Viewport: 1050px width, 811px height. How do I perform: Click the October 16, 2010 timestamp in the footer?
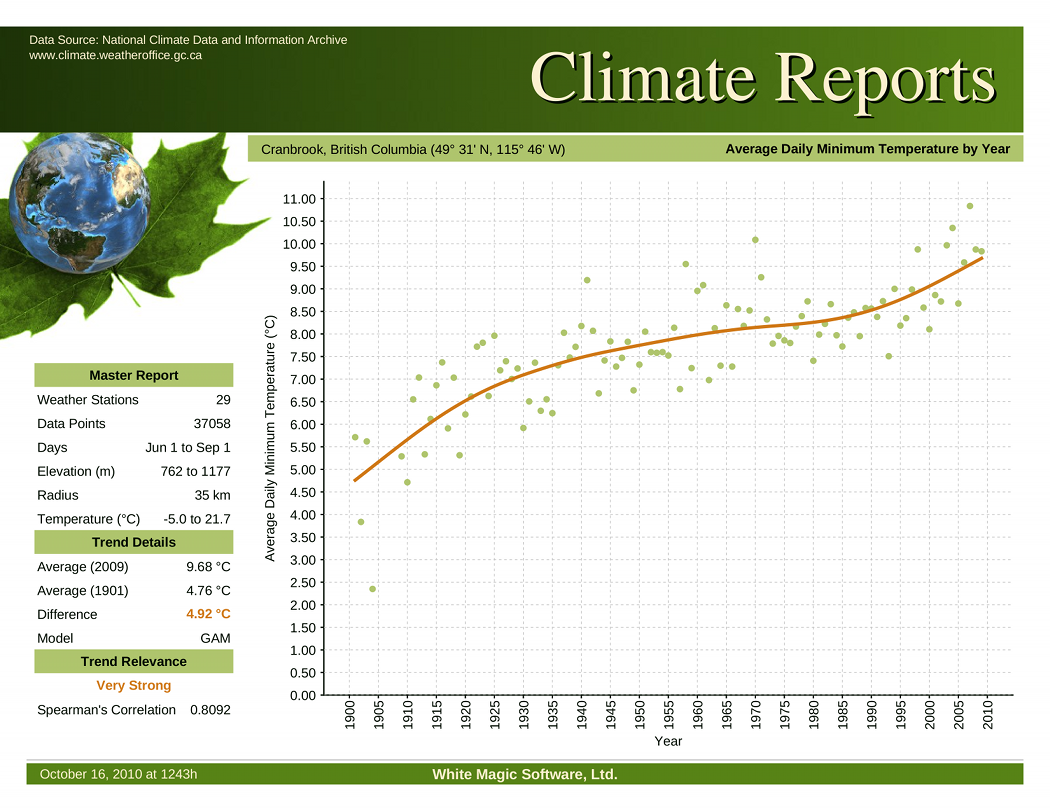pos(118,775)
